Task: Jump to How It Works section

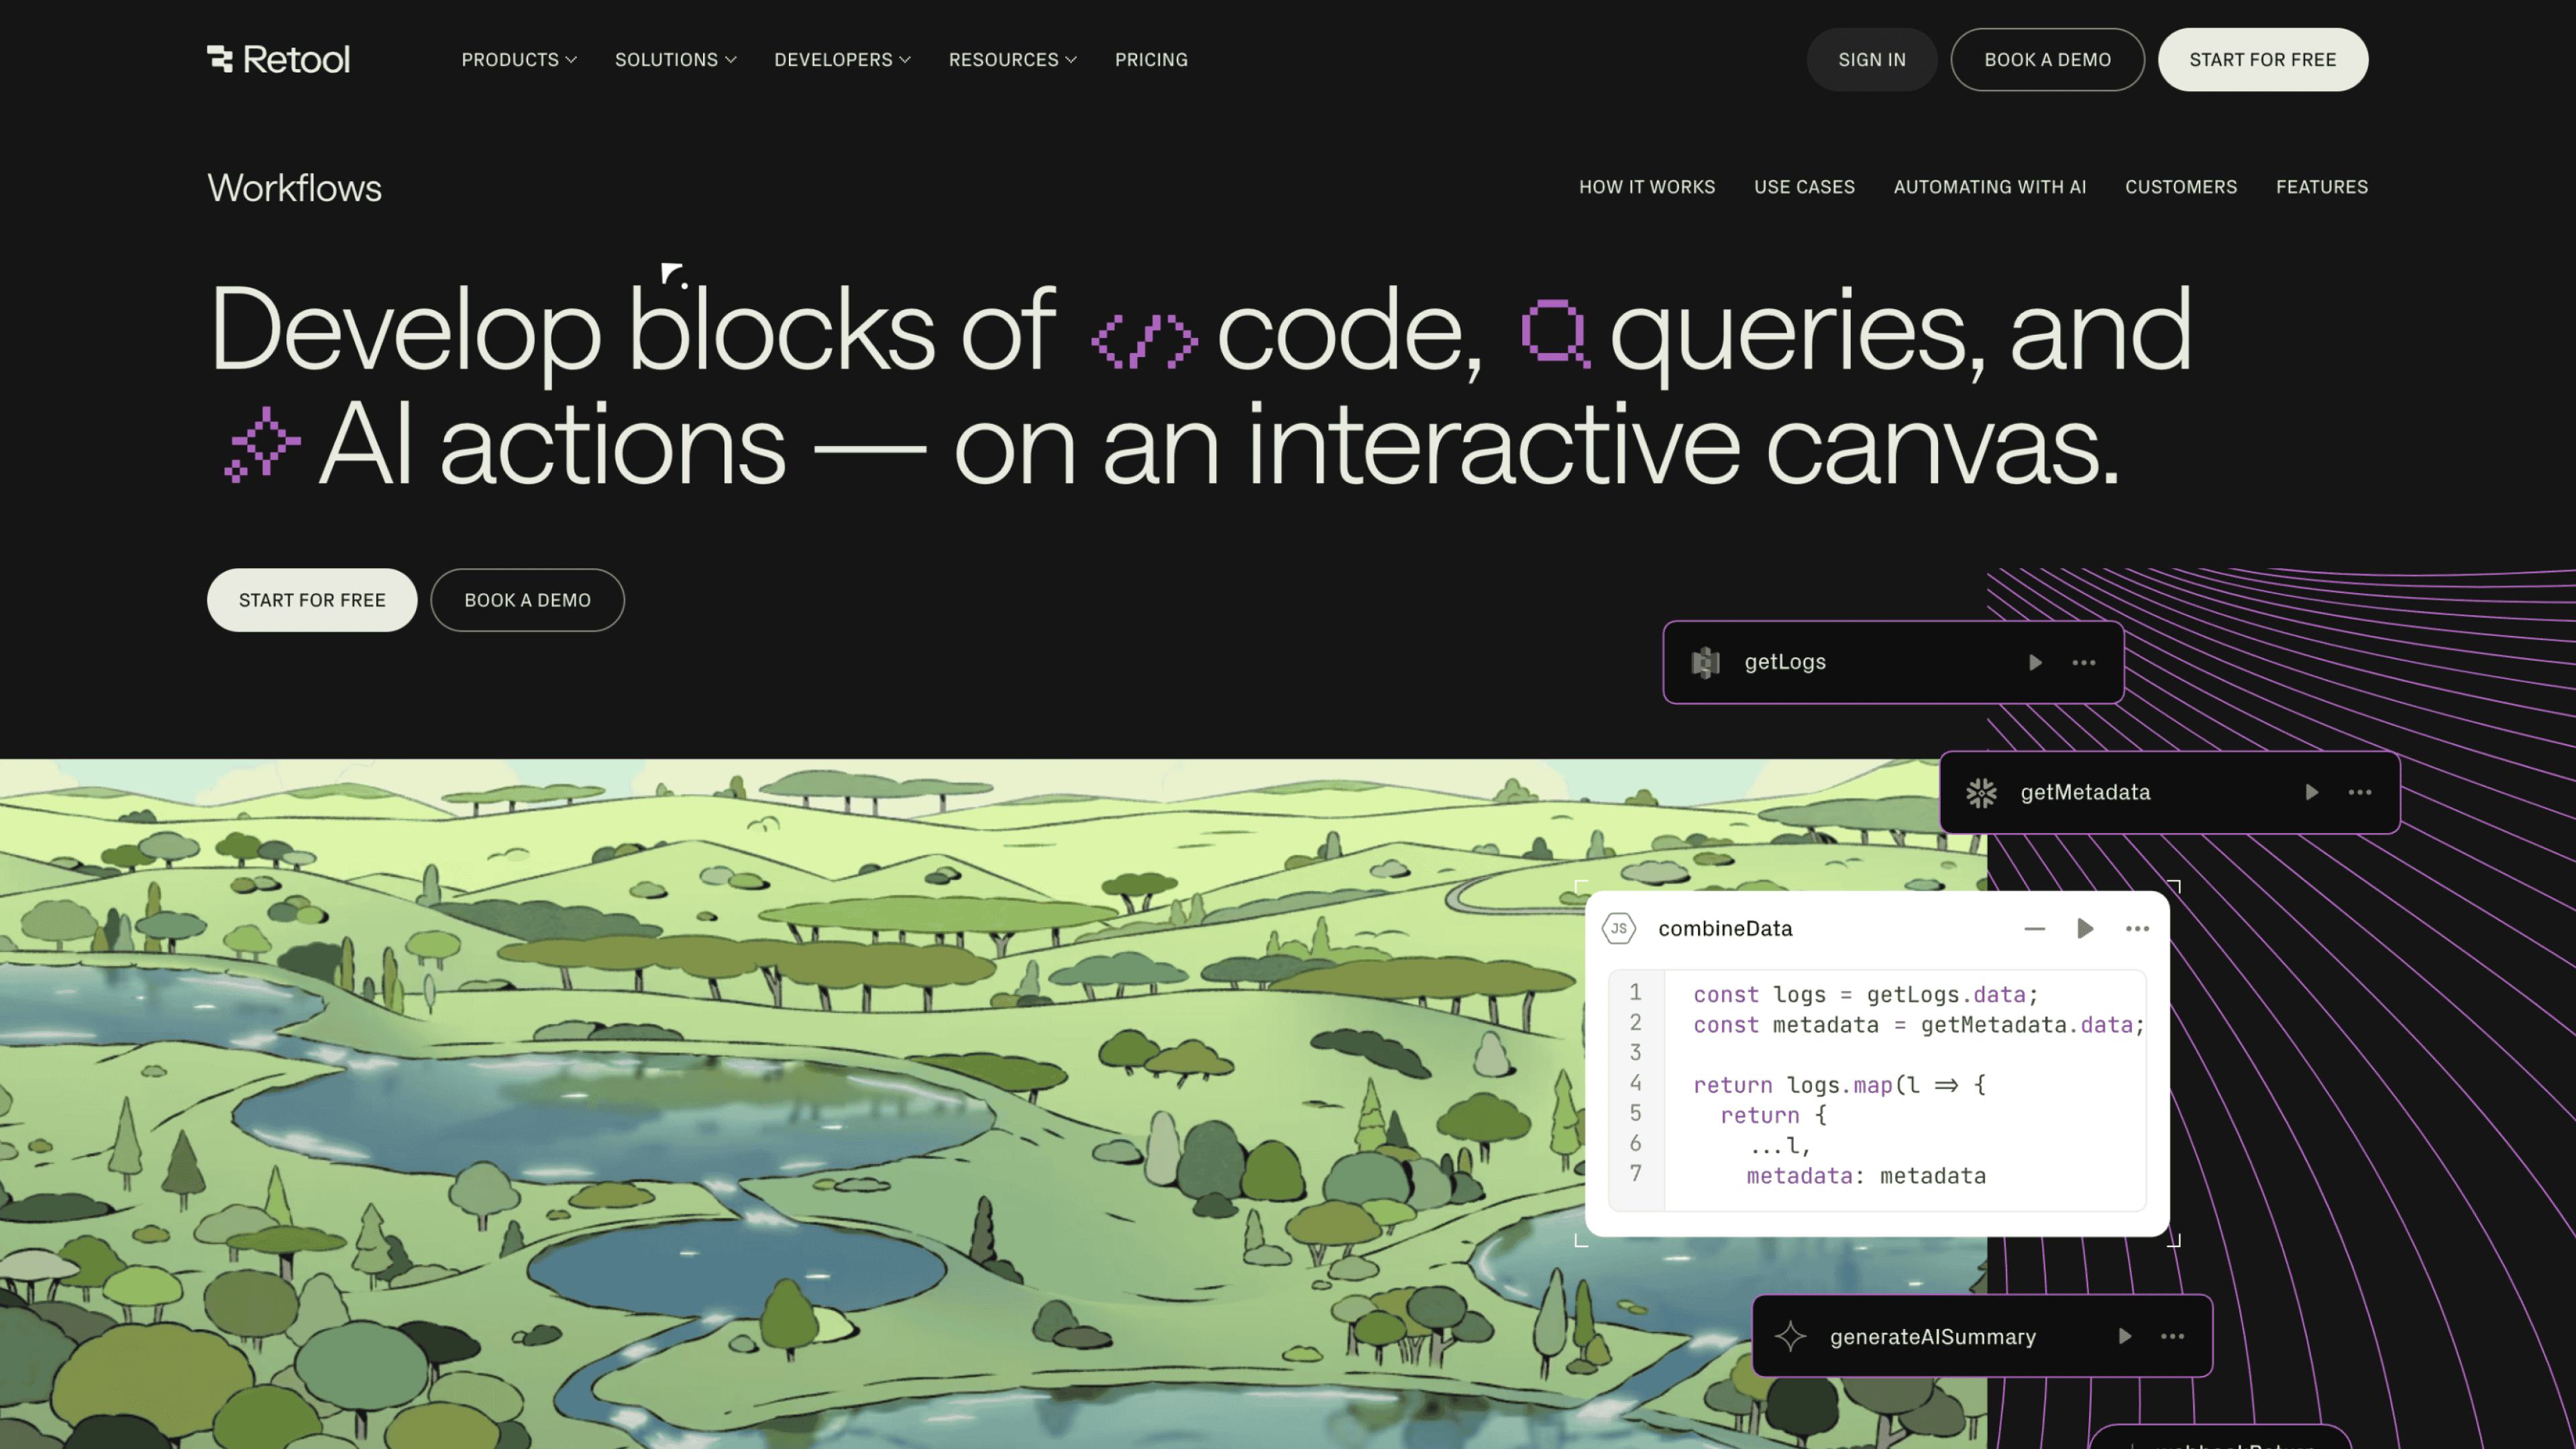Action: [1646, 187]
